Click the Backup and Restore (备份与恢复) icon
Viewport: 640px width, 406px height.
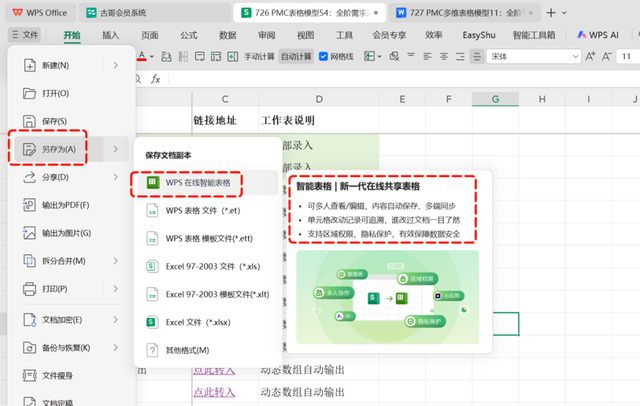click(x=29, y=348)
